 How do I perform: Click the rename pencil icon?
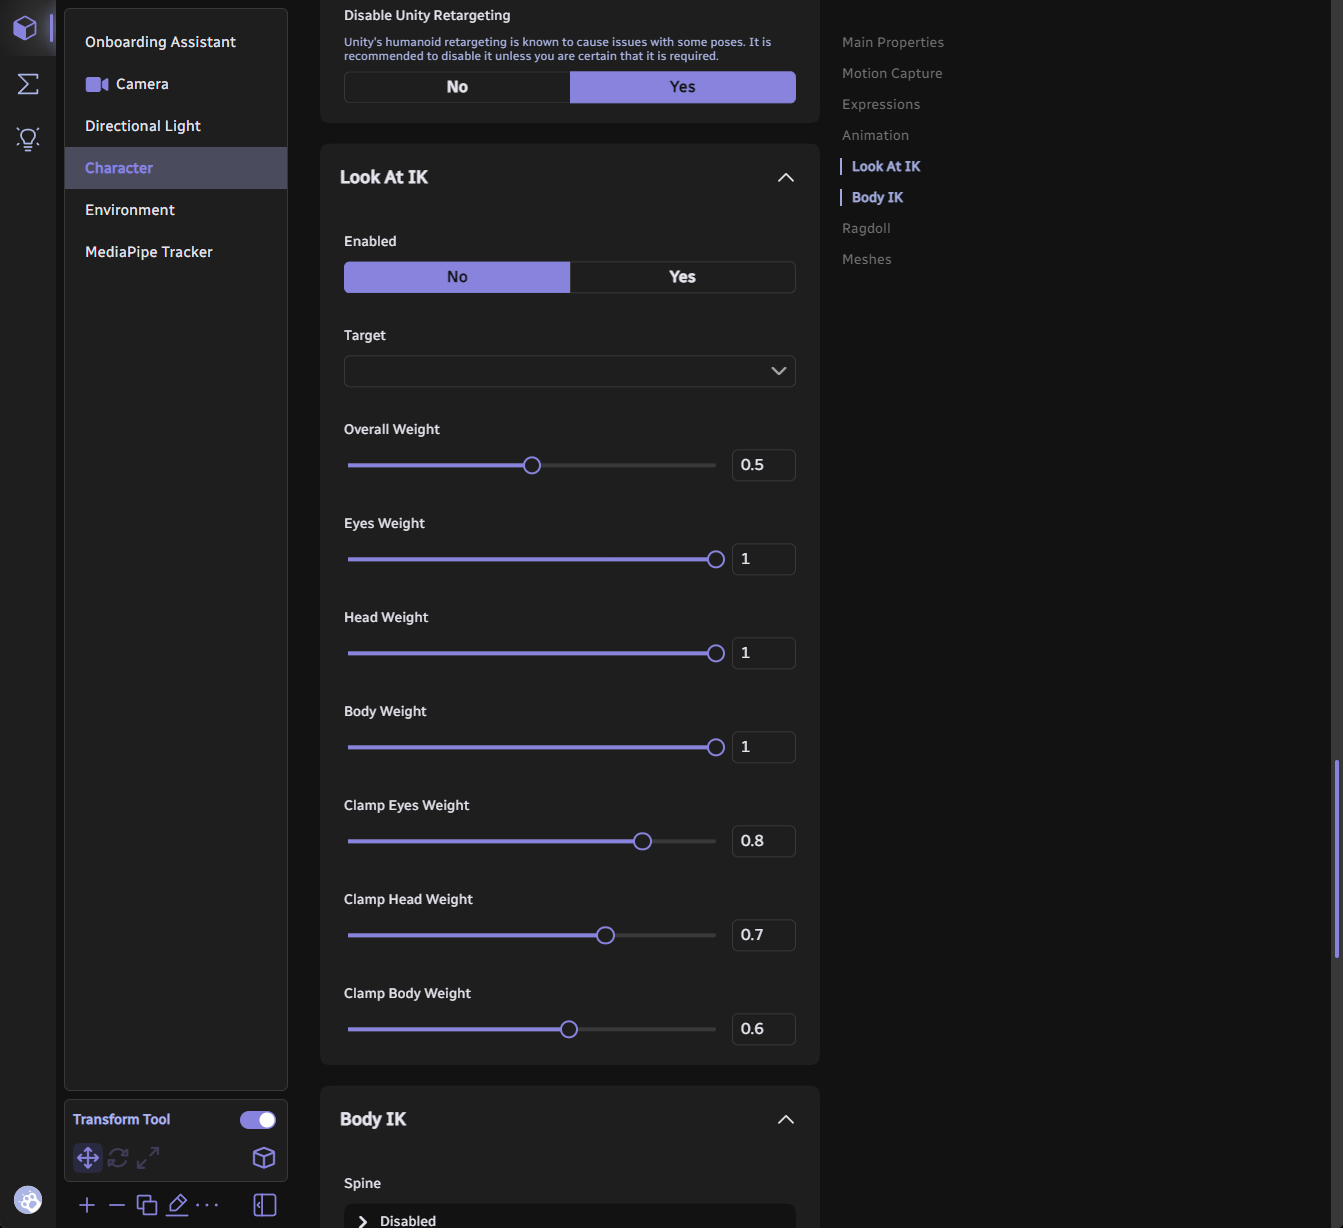[x=177, y=1205]
